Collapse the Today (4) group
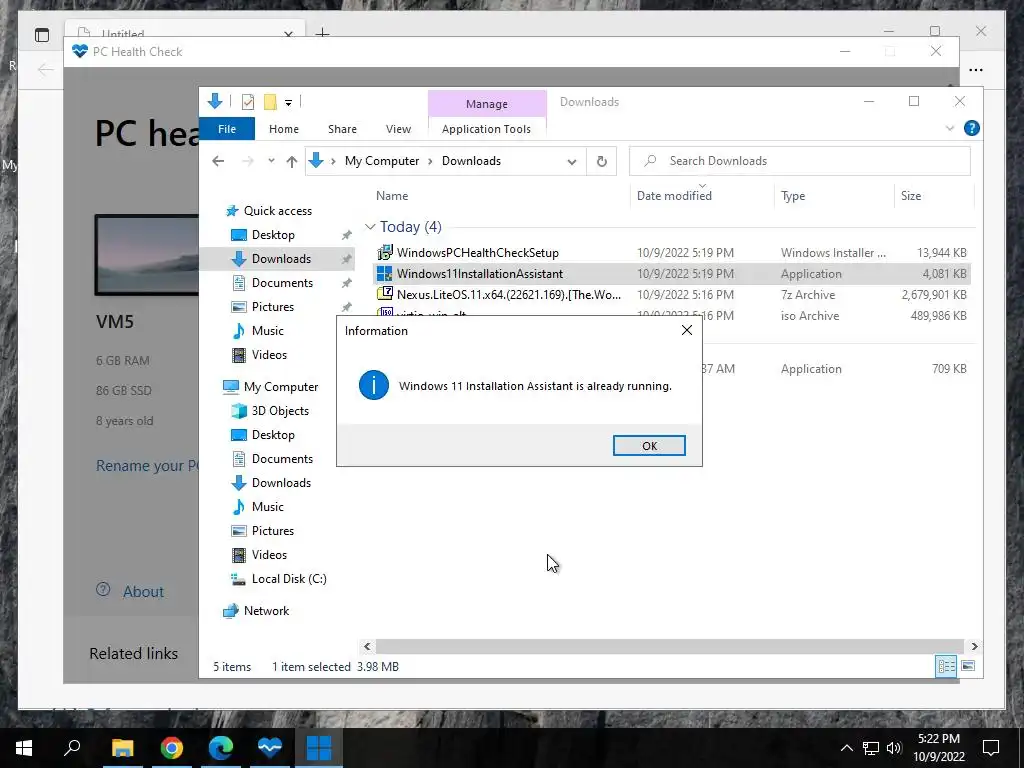 pyautogui.click(x=370, y=227)
